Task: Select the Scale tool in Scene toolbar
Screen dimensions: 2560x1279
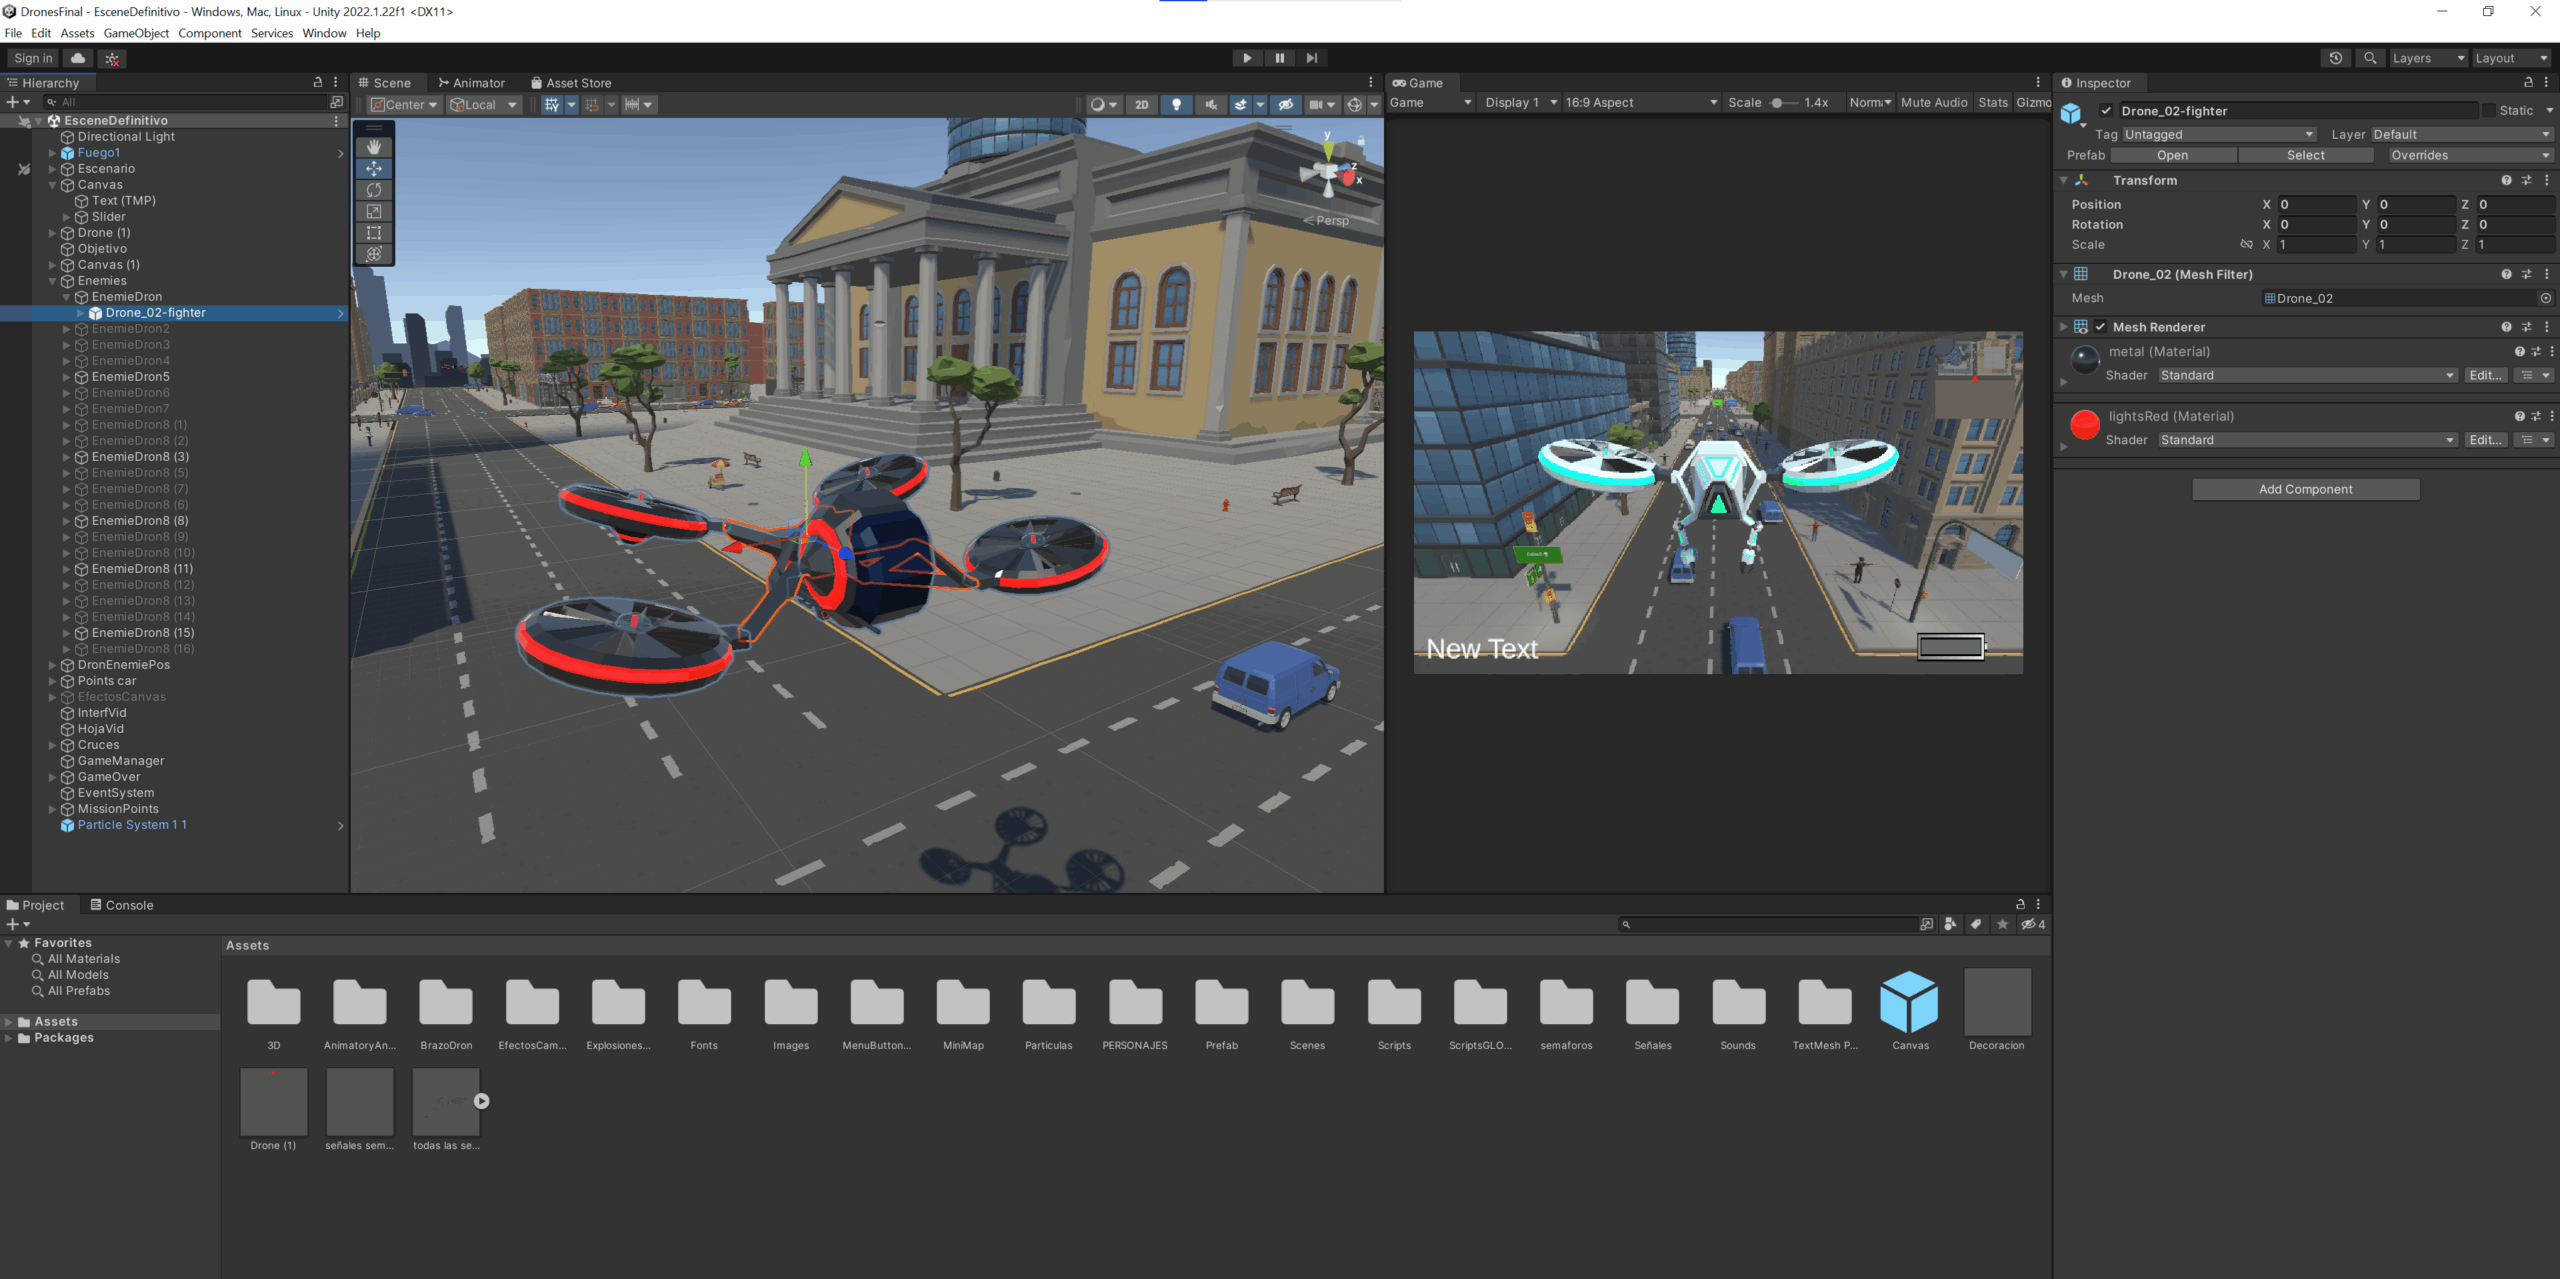Action: [374, 211]
